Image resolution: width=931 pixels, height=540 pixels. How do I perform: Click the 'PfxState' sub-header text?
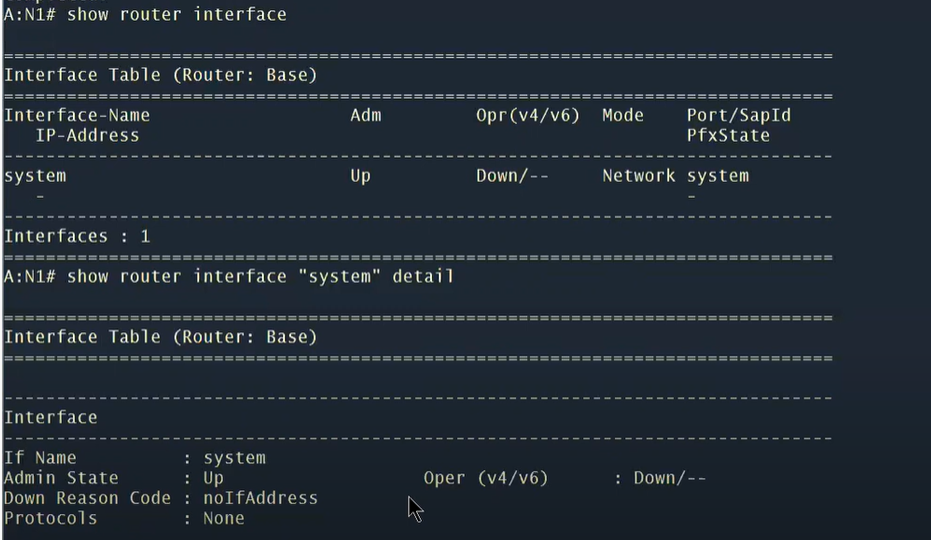click(728, 135)
